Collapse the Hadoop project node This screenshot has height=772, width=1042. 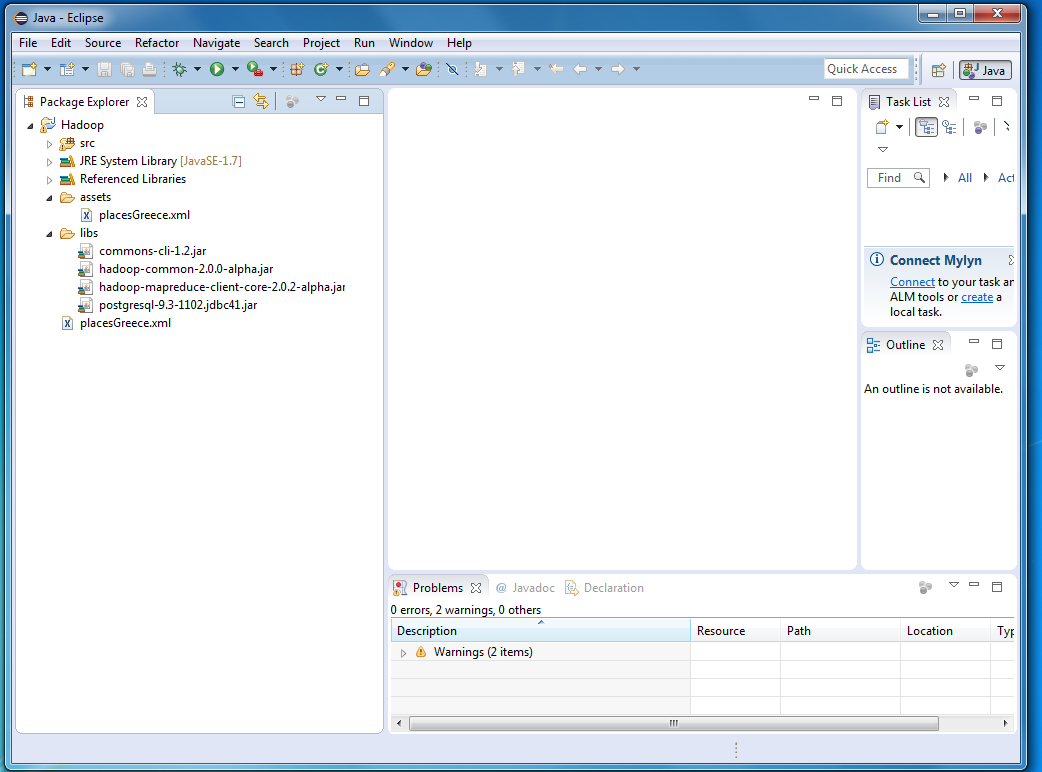click(x=31, y=126)
